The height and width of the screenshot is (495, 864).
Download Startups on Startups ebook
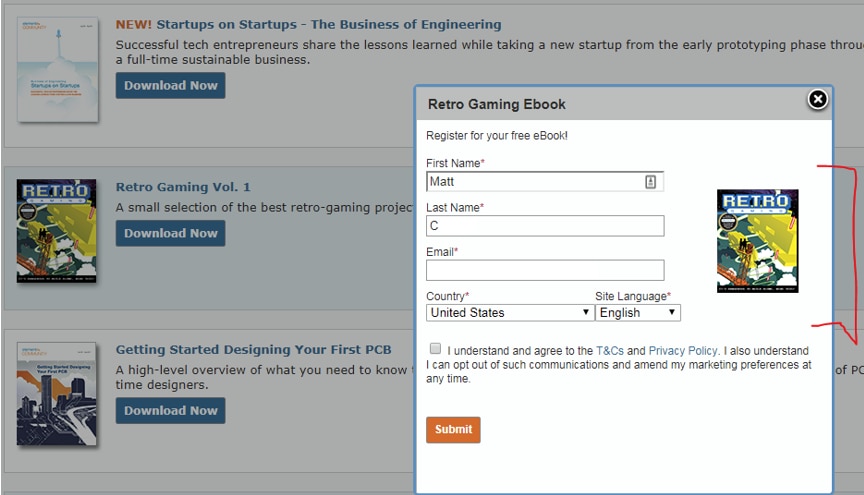170,85
